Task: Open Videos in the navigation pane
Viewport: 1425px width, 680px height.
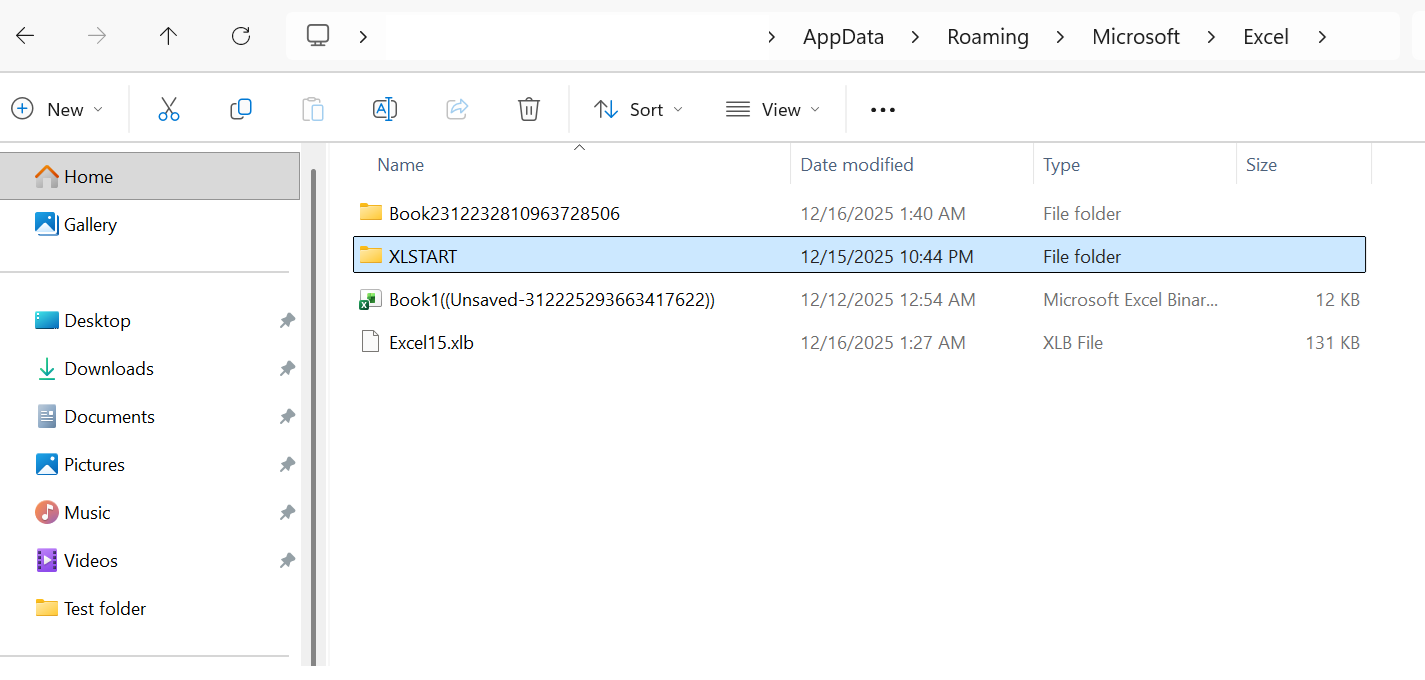Action: (x=90, y=561)
